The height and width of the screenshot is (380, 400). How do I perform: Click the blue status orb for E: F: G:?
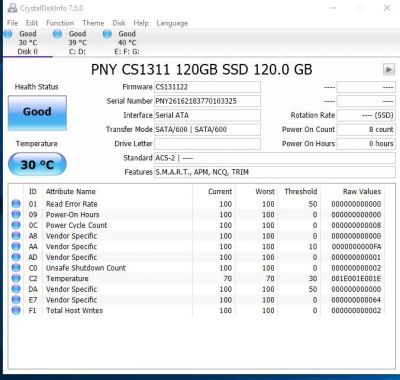107,34
